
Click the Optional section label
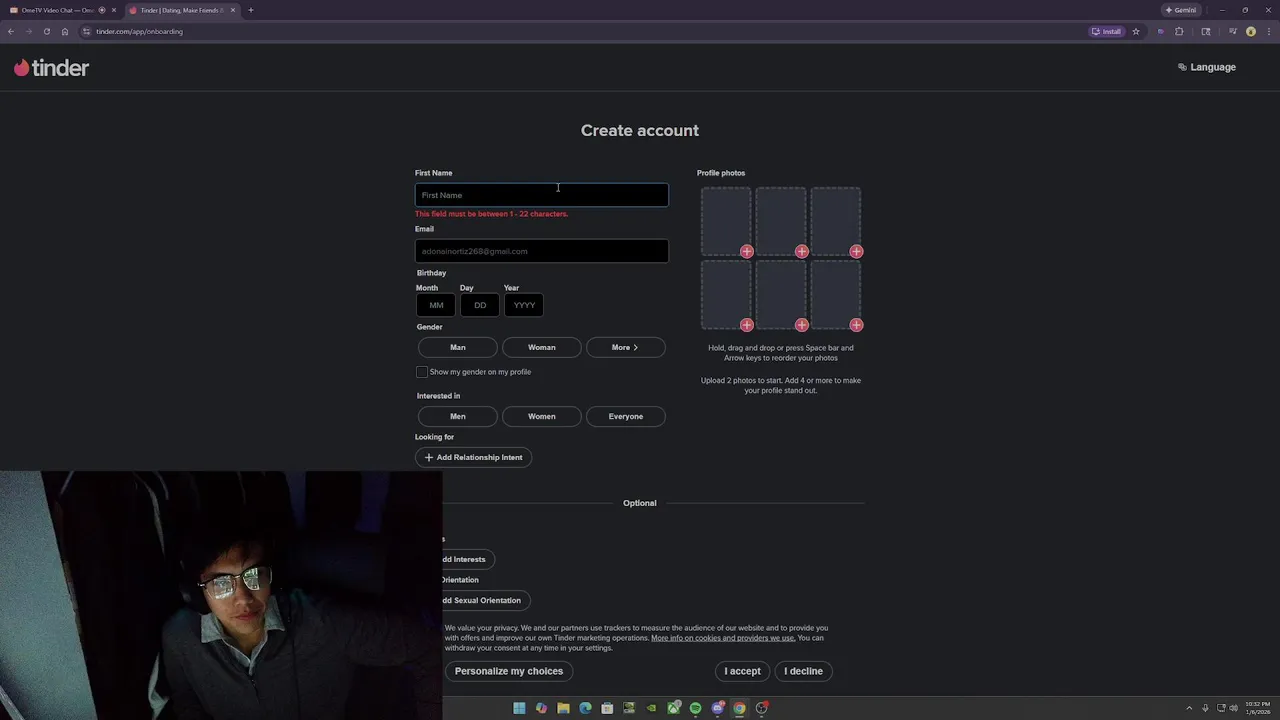640,503
